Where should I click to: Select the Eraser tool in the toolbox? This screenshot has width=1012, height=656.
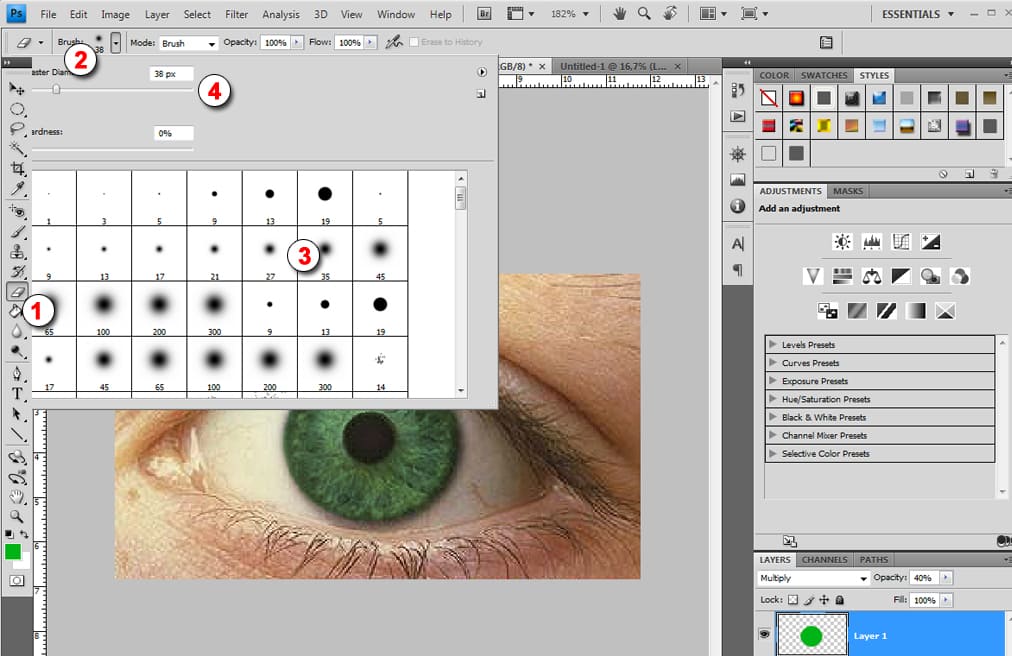[x=17, y=292]
